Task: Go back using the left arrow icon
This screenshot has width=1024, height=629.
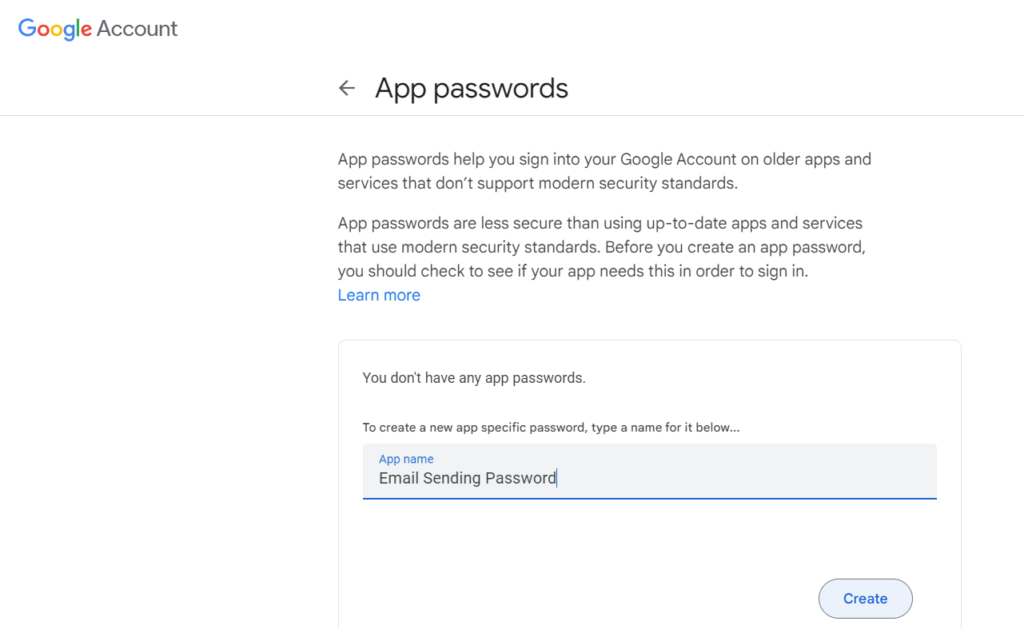Action: [347, 88]
